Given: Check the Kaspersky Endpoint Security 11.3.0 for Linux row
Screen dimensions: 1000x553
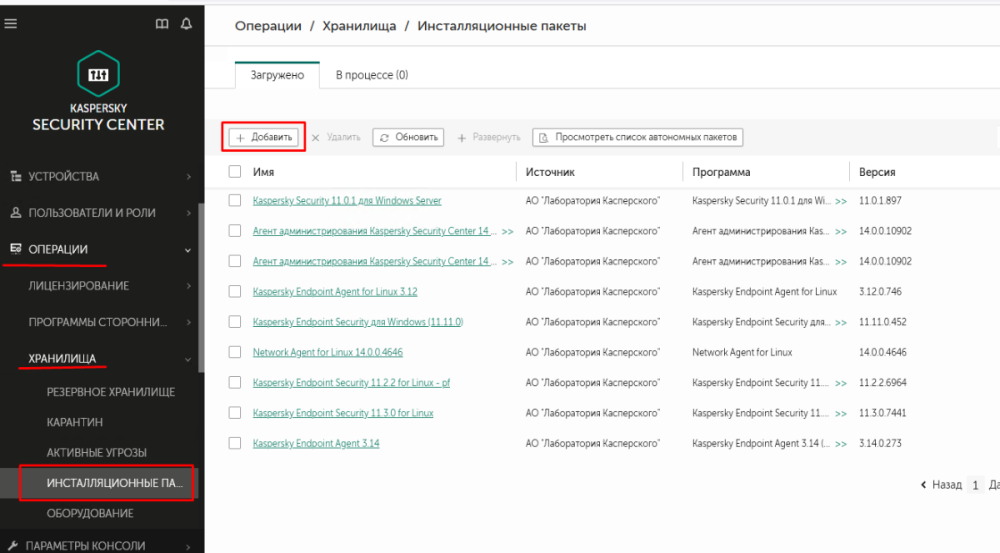Looking at the screenshot, I should tap(235, 413).
